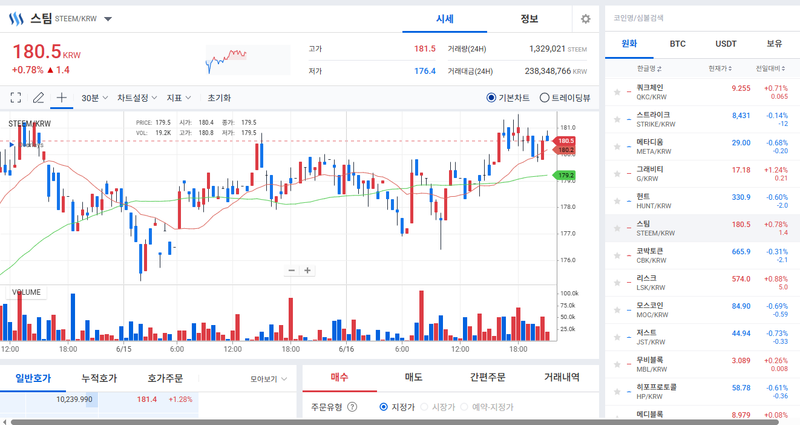Favorite the 메타디움 META/KRW star
Viewport: 800px width, 425px height.
[x=617, y=146]
